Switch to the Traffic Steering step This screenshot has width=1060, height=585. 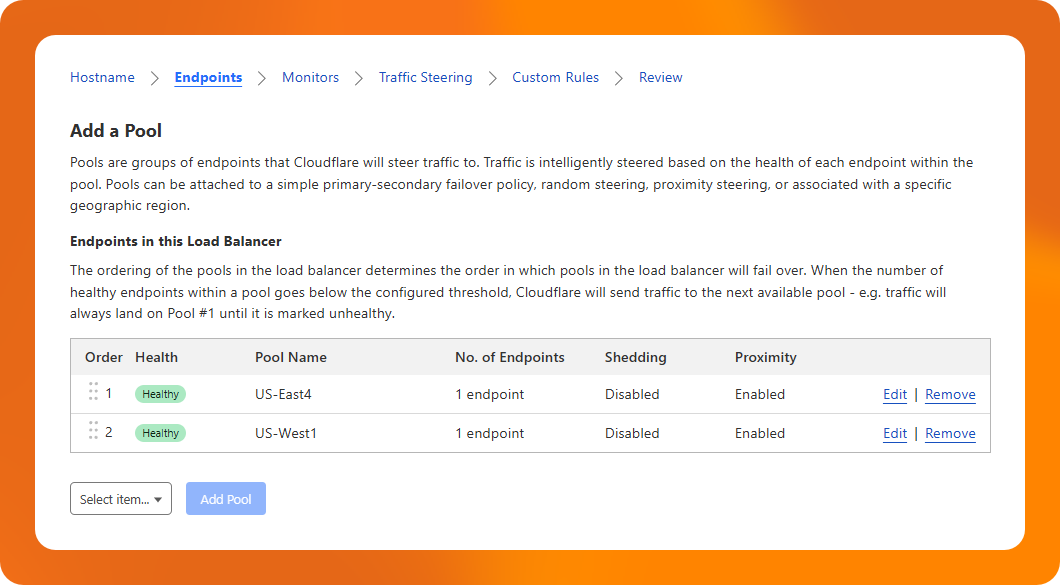tap(425, 77)
